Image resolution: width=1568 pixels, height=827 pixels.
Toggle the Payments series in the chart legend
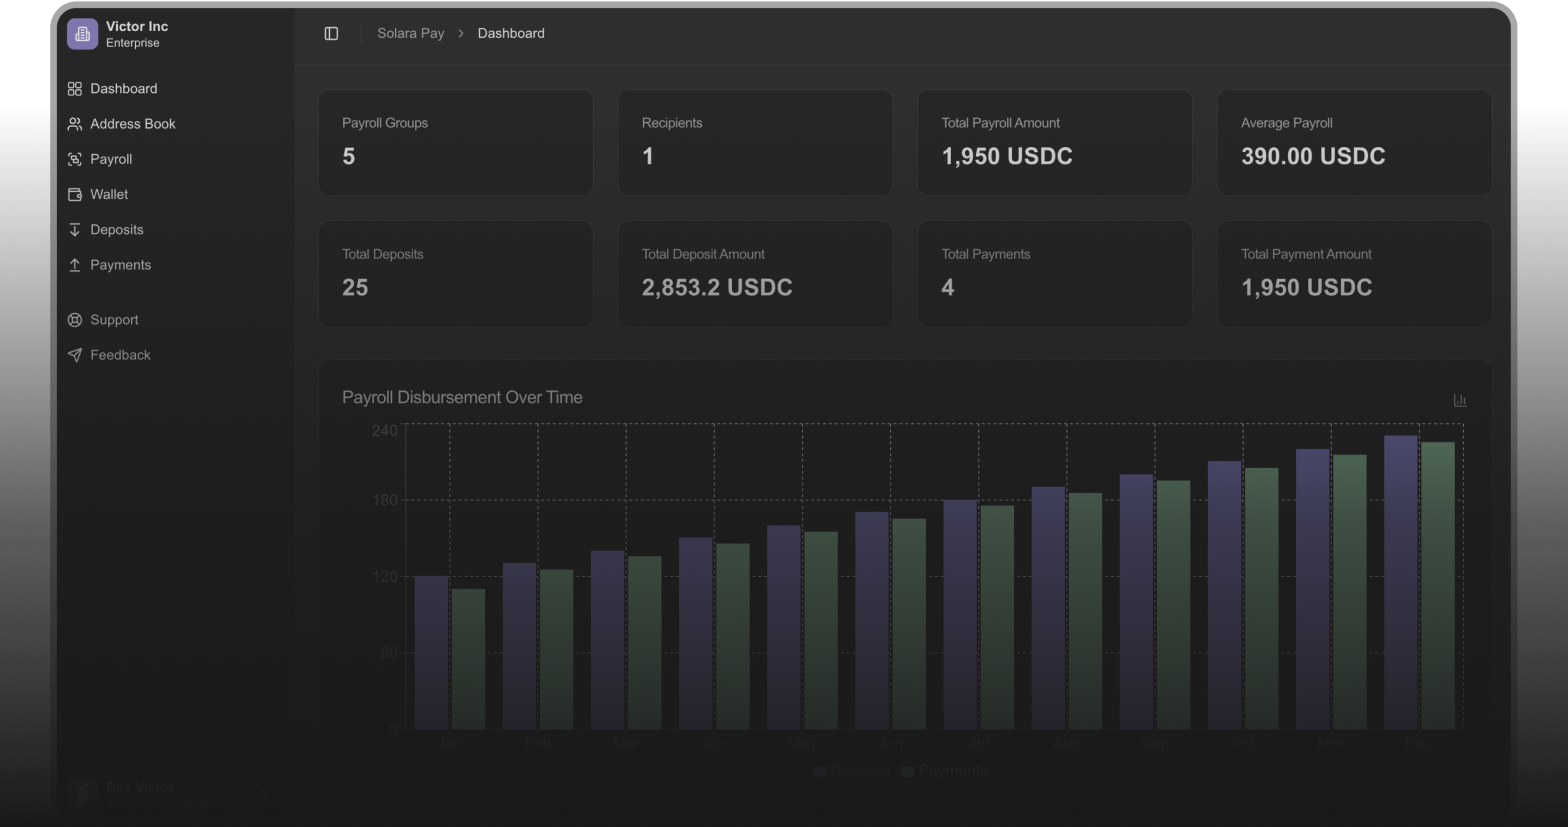944,771
